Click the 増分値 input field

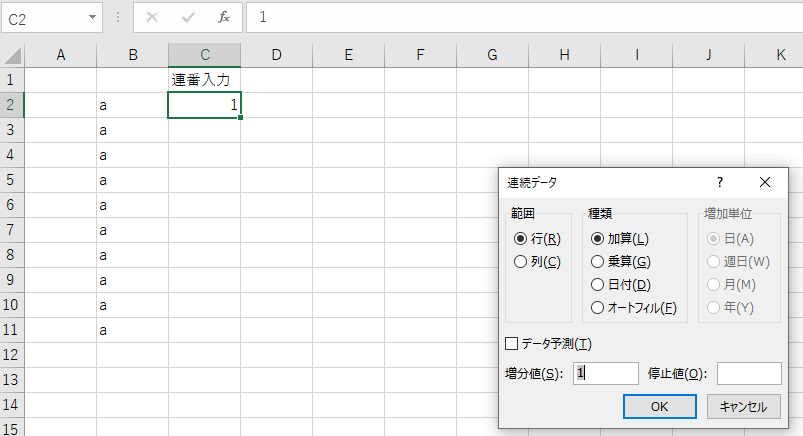point(606,373)
